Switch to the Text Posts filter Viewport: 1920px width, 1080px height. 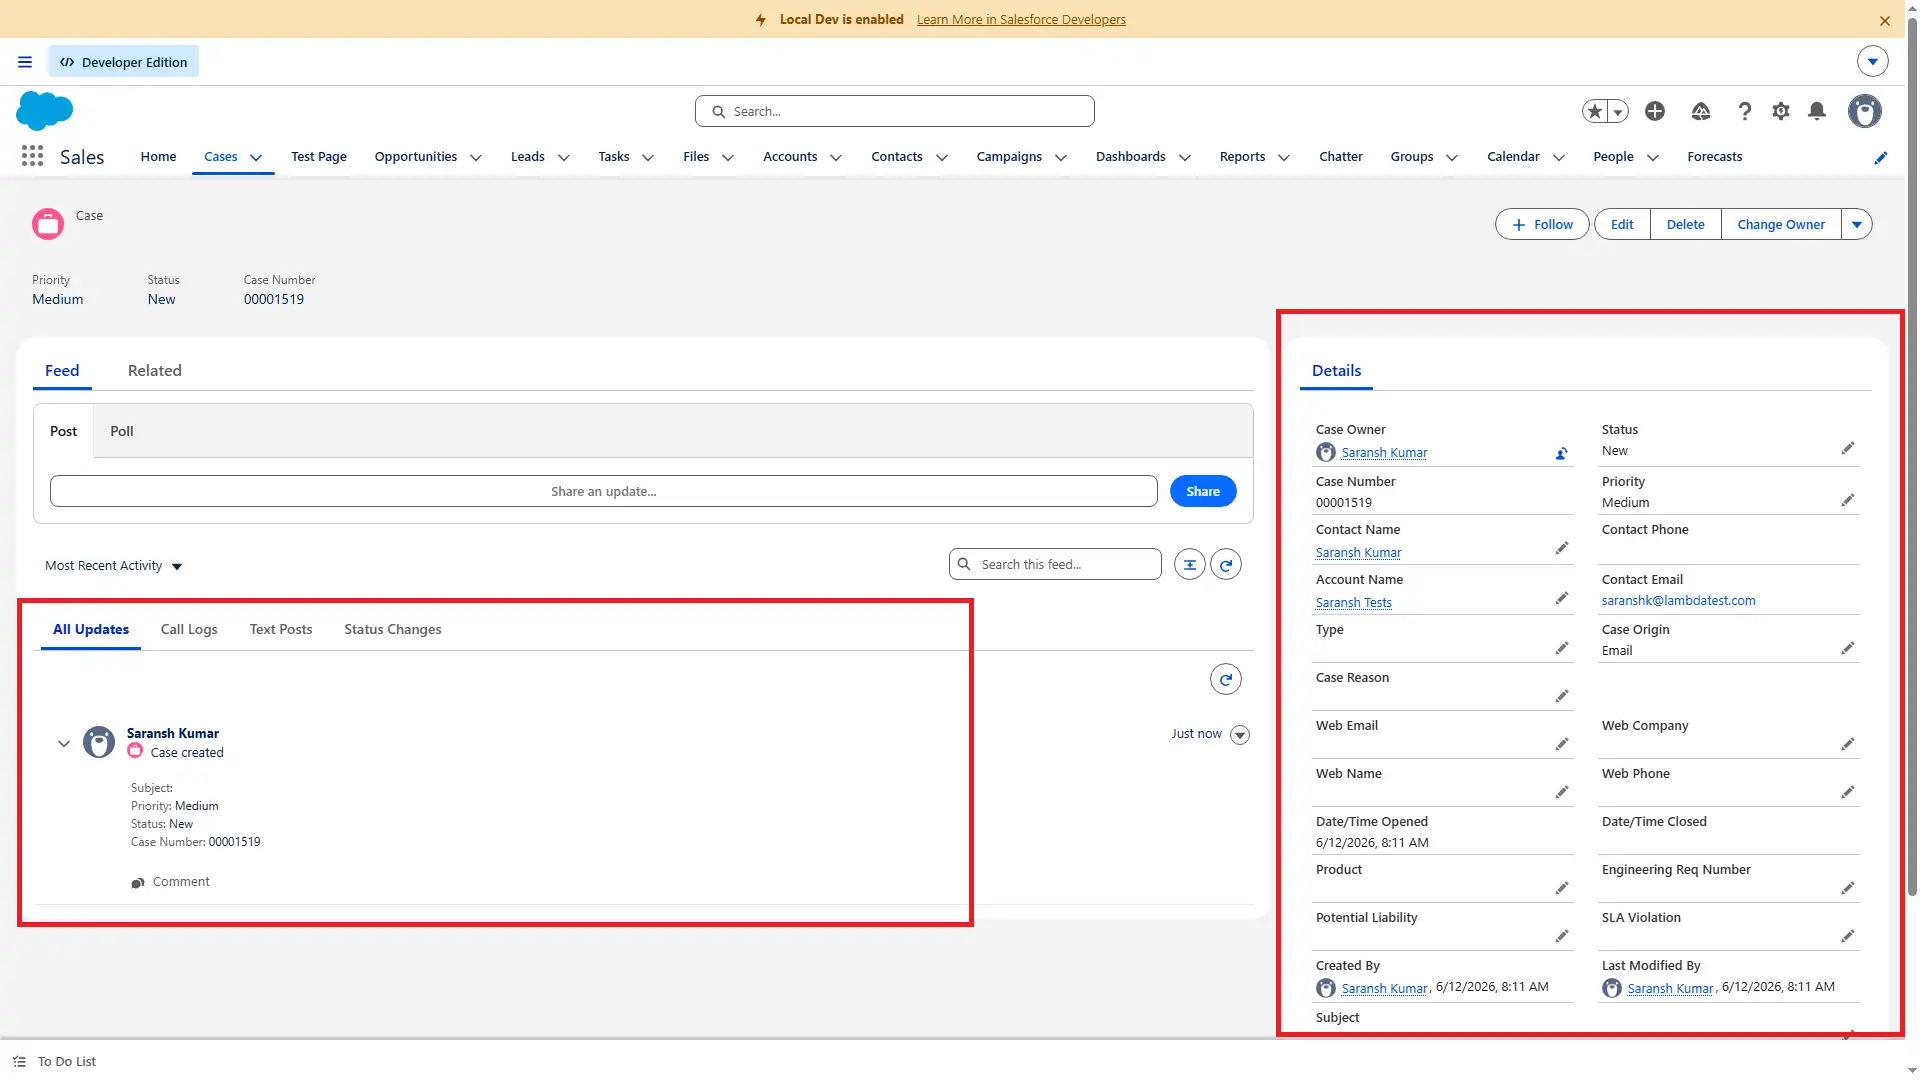coord(281,630)
